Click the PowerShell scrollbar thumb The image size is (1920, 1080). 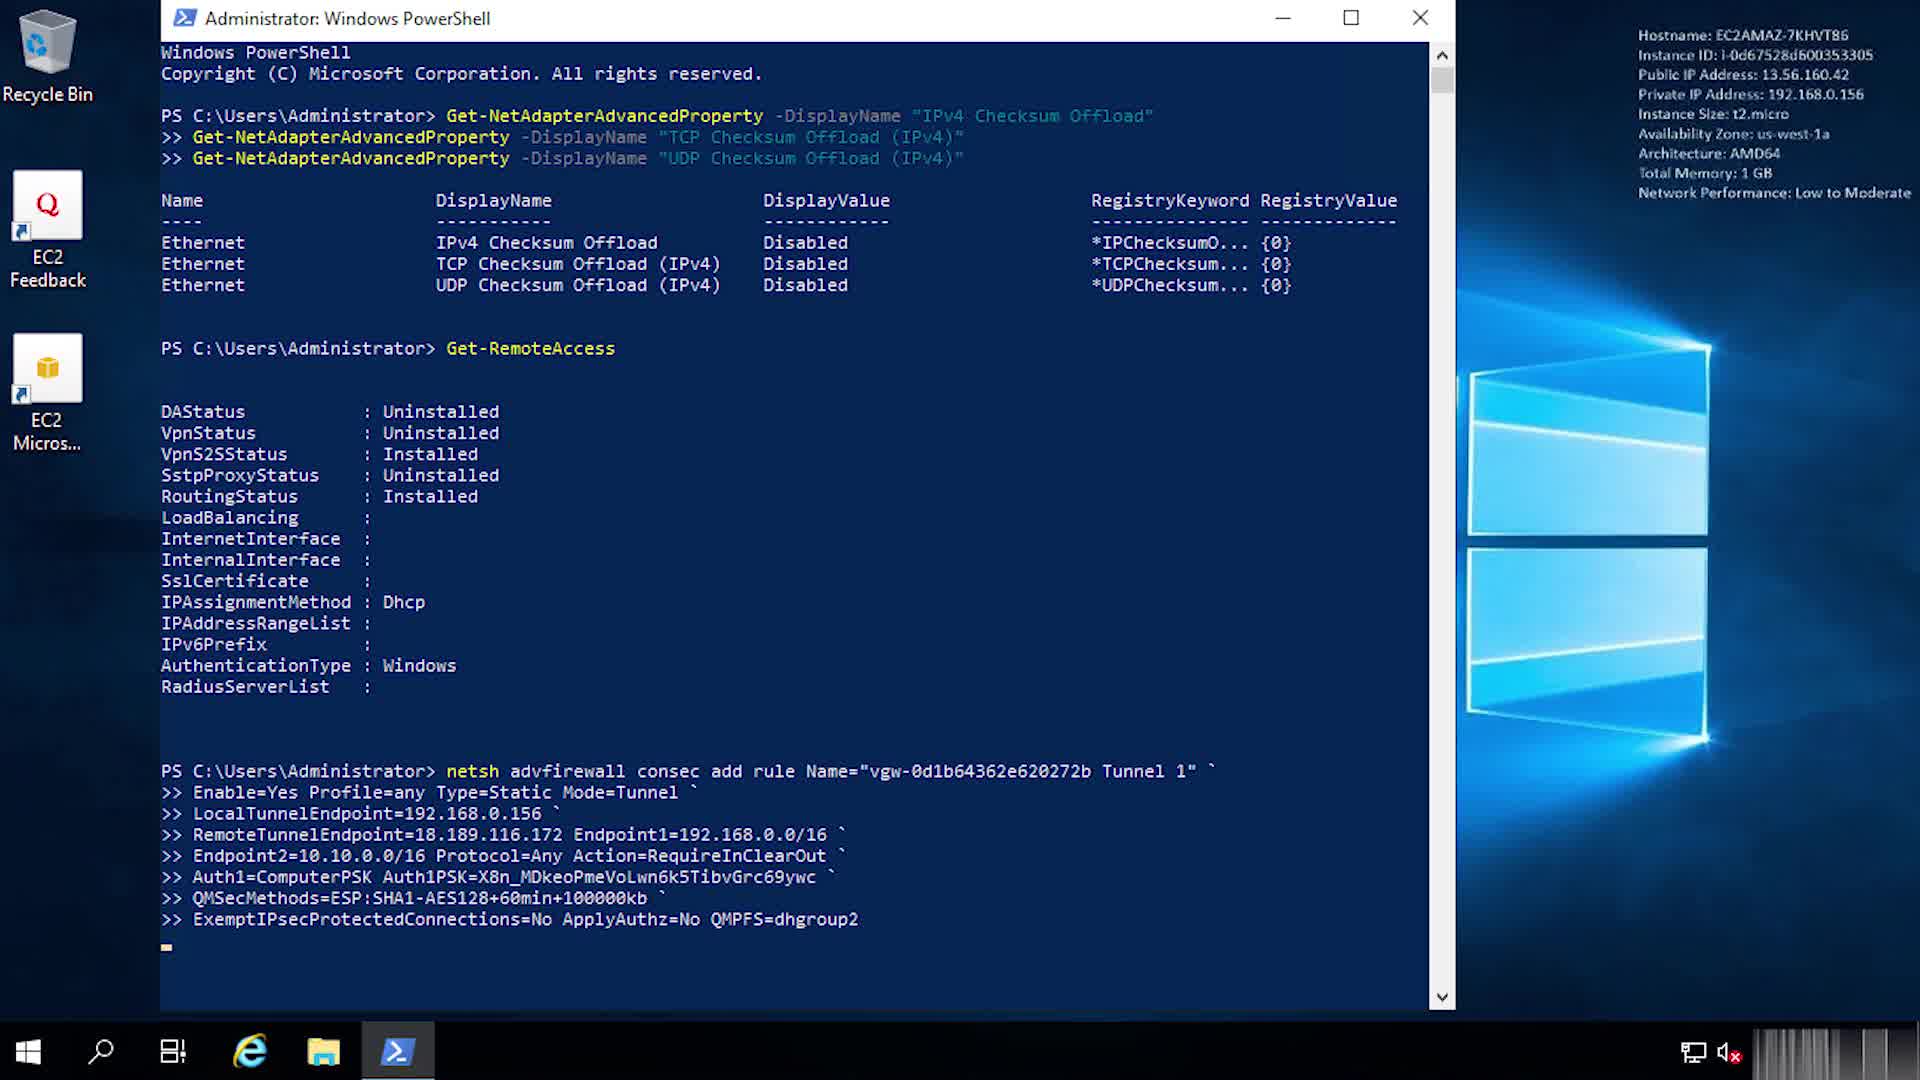pos(1442,80)
